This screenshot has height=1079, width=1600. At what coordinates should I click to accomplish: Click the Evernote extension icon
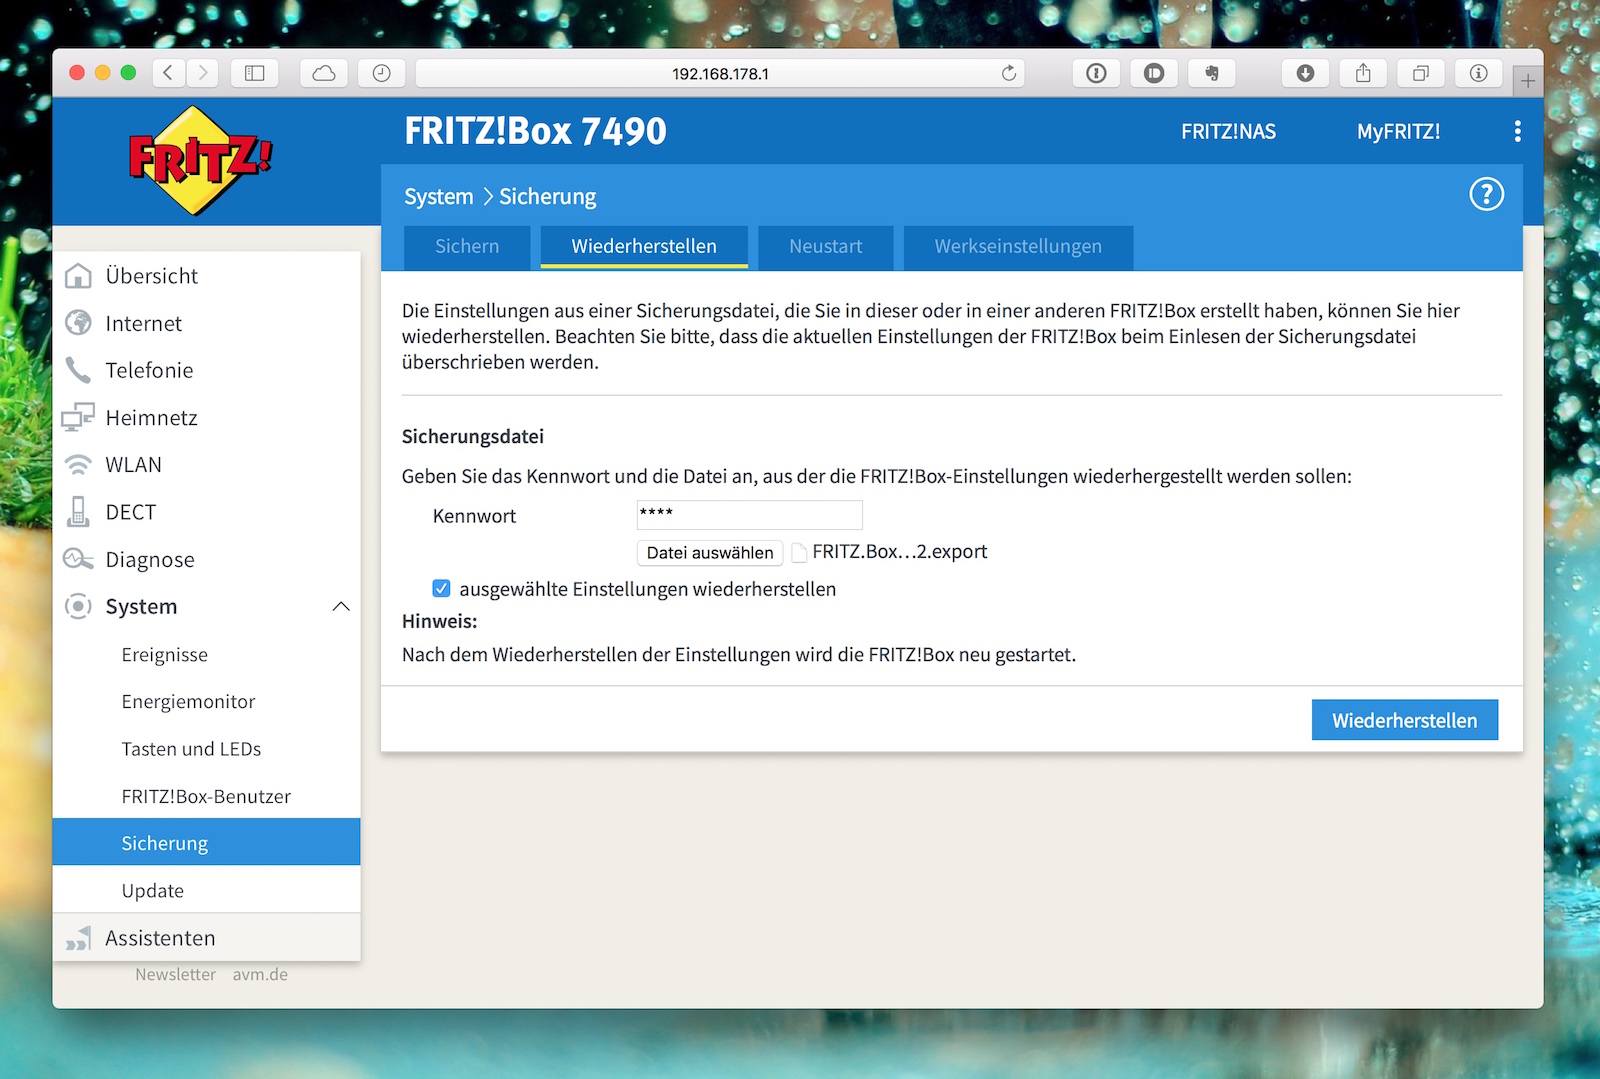(1212, 73)
